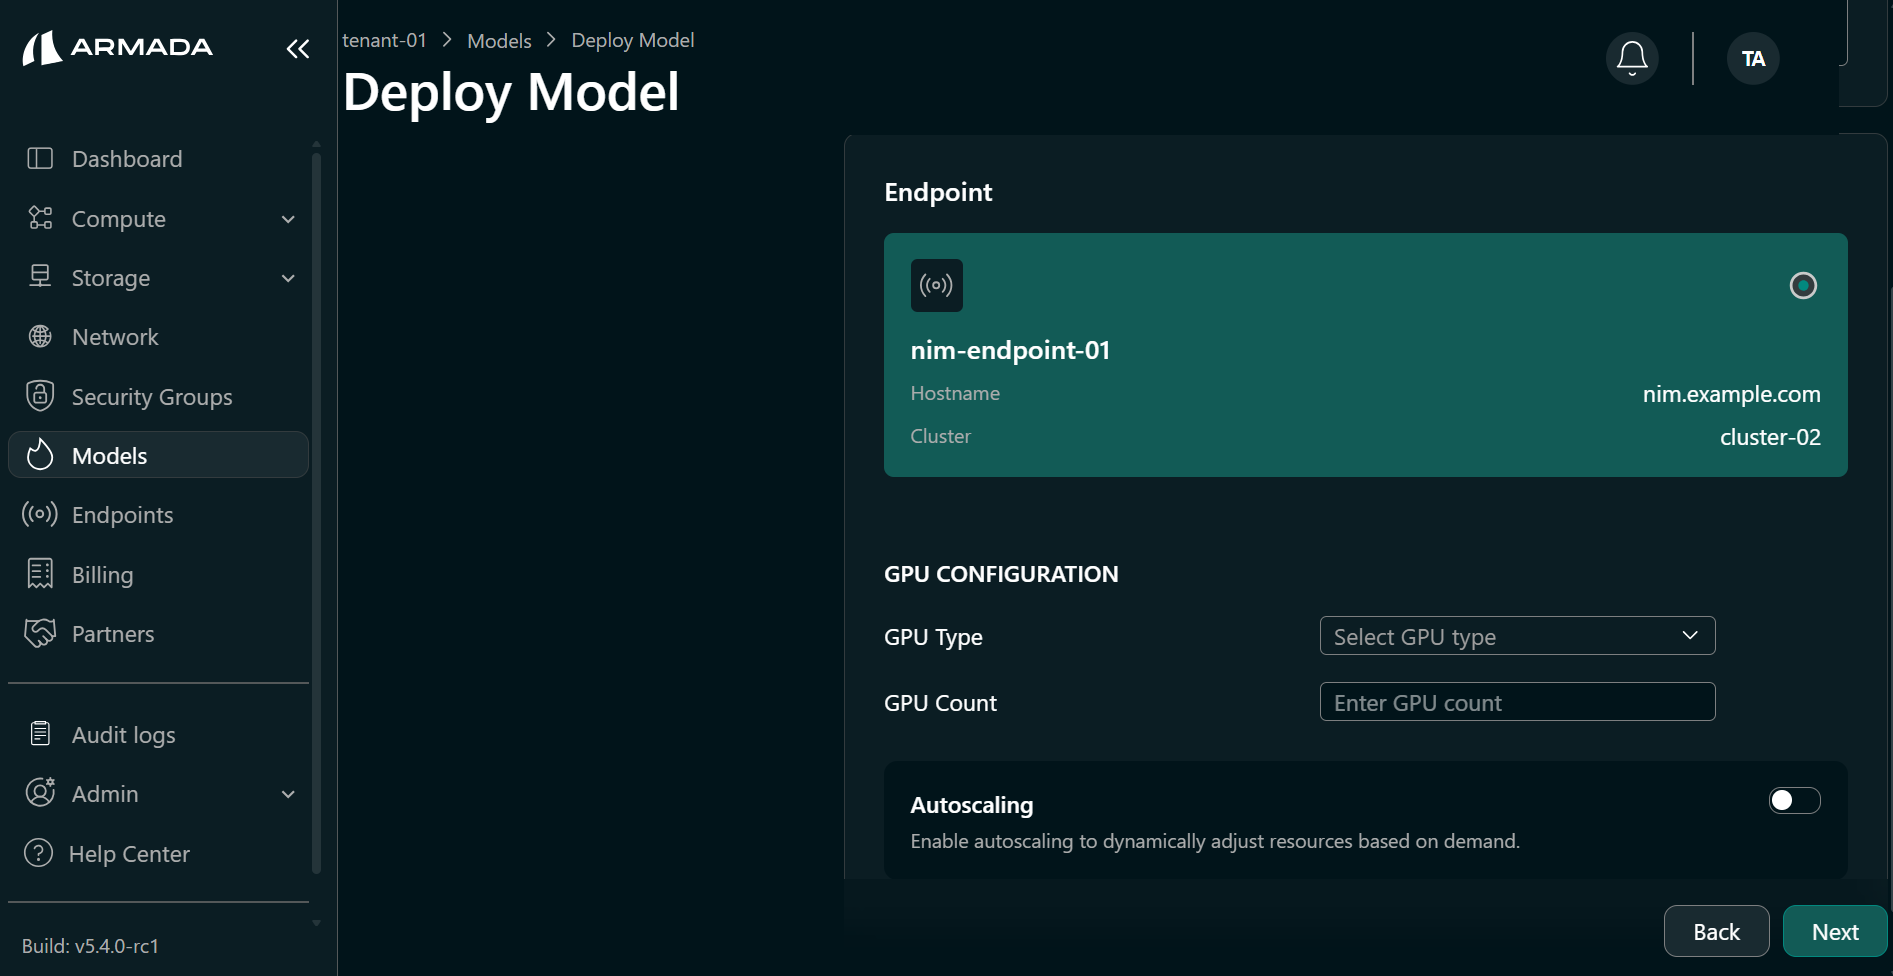Click the Security Groups shield icon
This screenshot has height=976, width=1893.
click(x=40, y=396)
